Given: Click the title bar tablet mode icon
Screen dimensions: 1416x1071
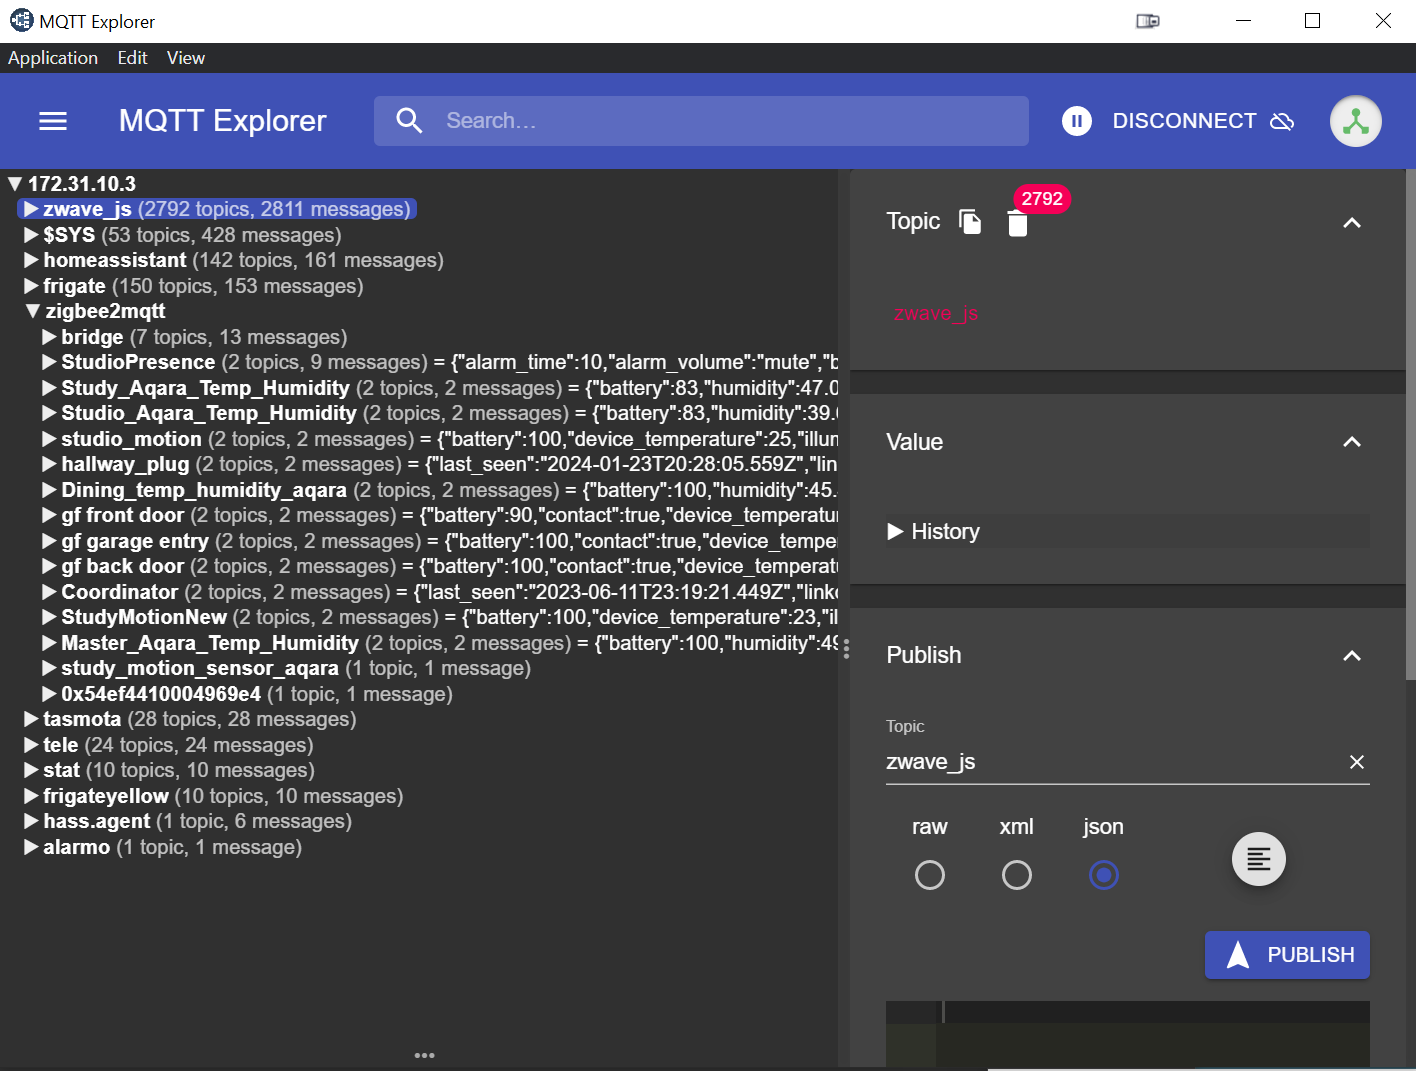Looking at the screenshot, I should [1148, 21].
